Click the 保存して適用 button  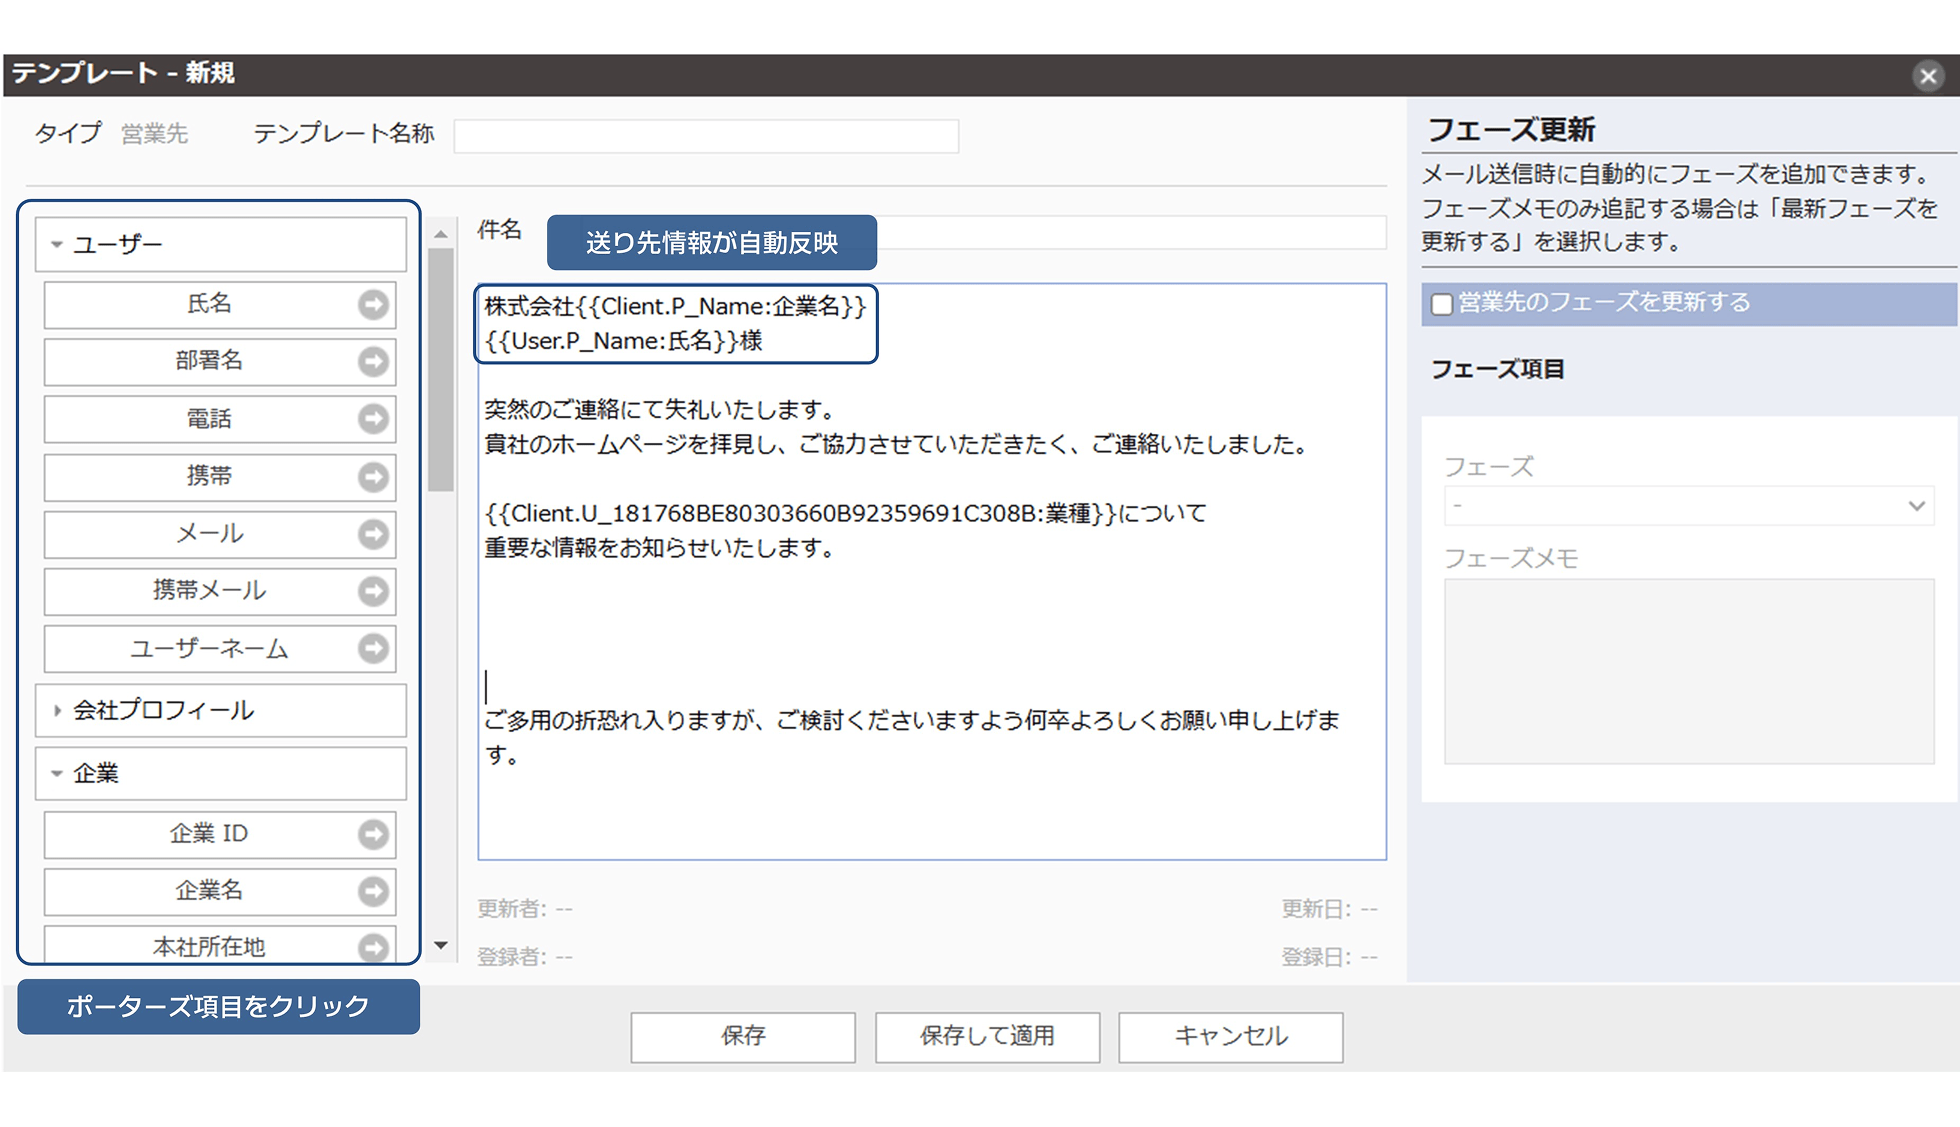coord(987,1036)
